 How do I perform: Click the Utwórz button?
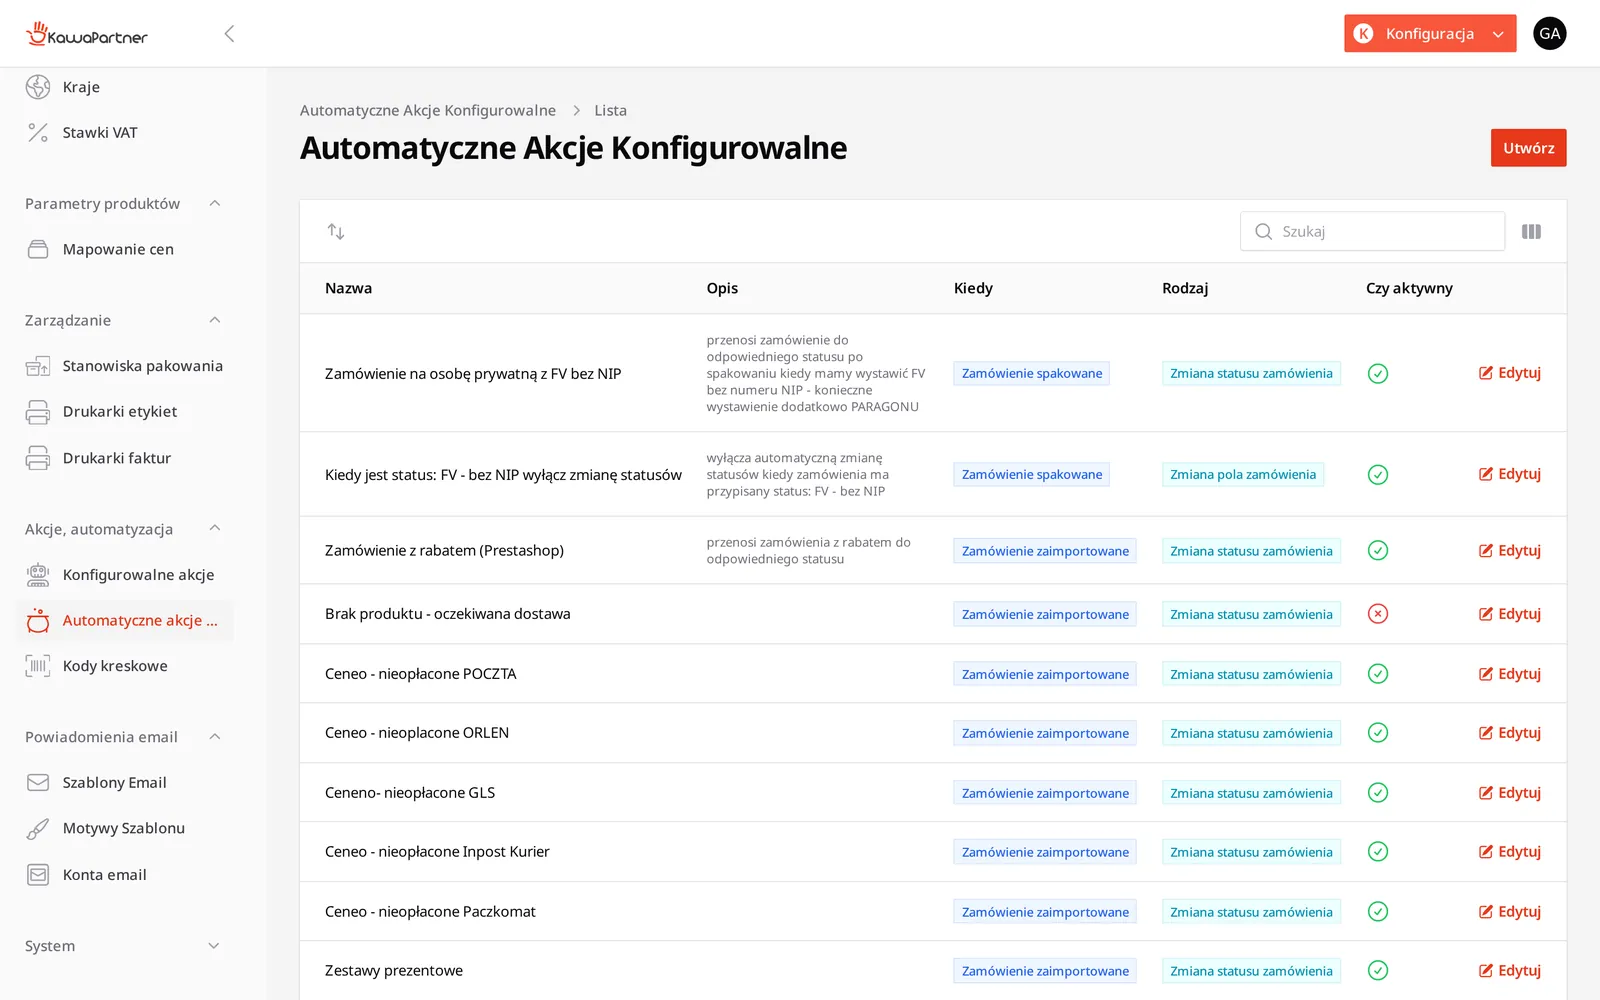pyautogui.click(x=1528, y=148)
